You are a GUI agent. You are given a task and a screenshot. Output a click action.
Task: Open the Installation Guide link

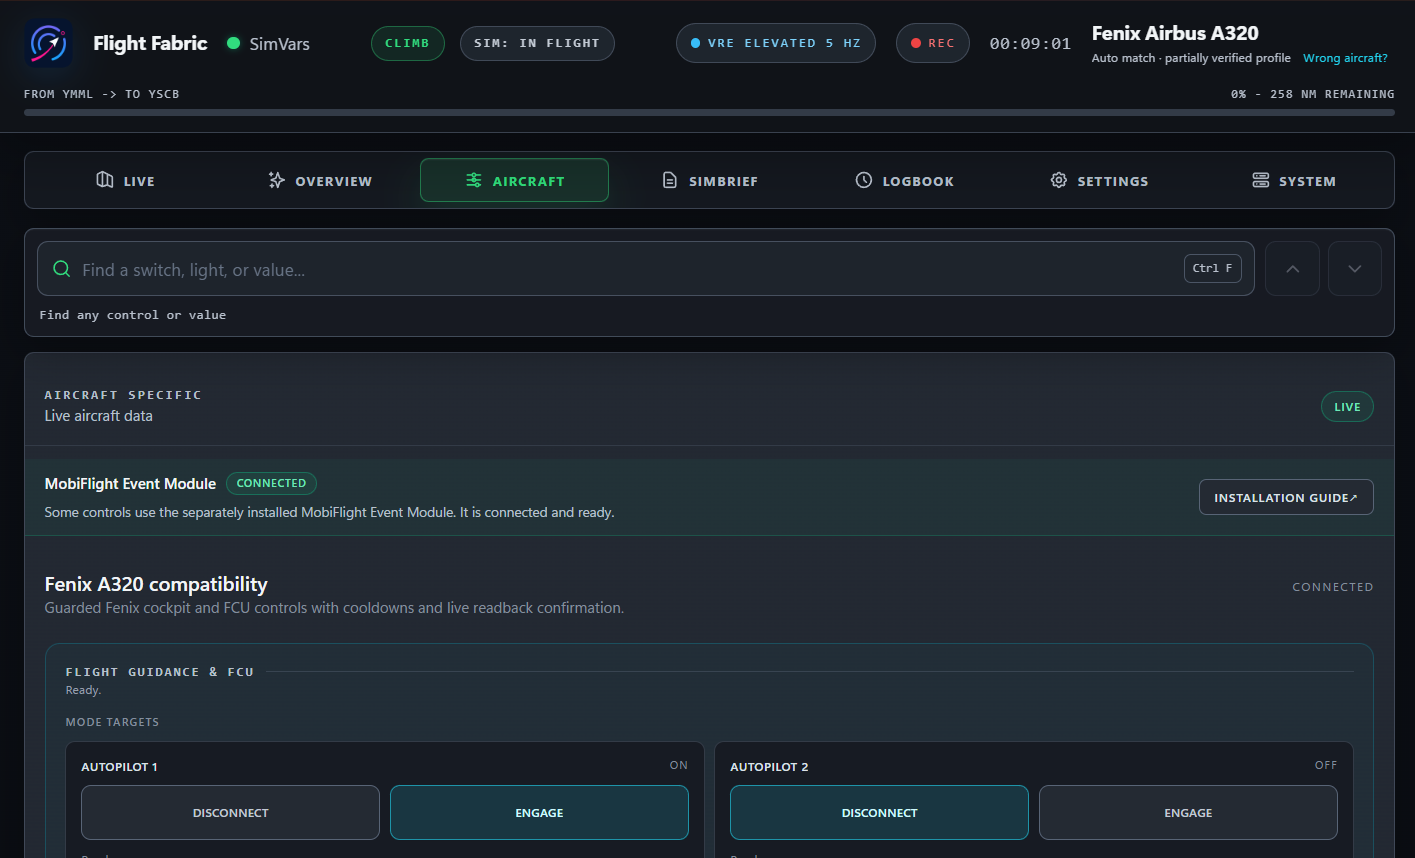1286,497
